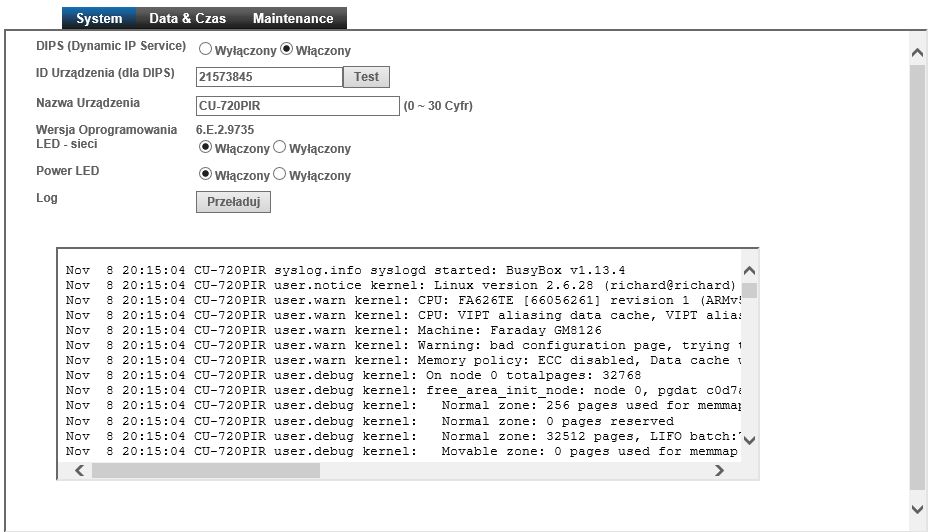This screenshot has width=930, height=532.
Task: Click log box scroll left arrow
Action: click(79, 470)
